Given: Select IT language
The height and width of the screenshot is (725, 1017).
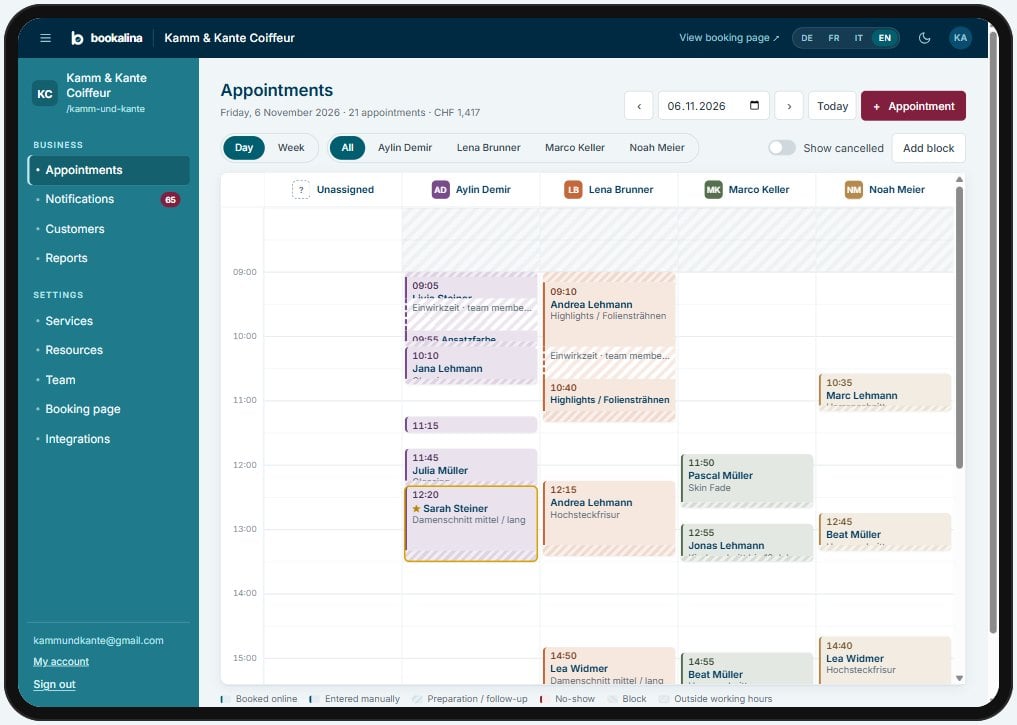Looking at the screenshot, I should click(858, 38).
